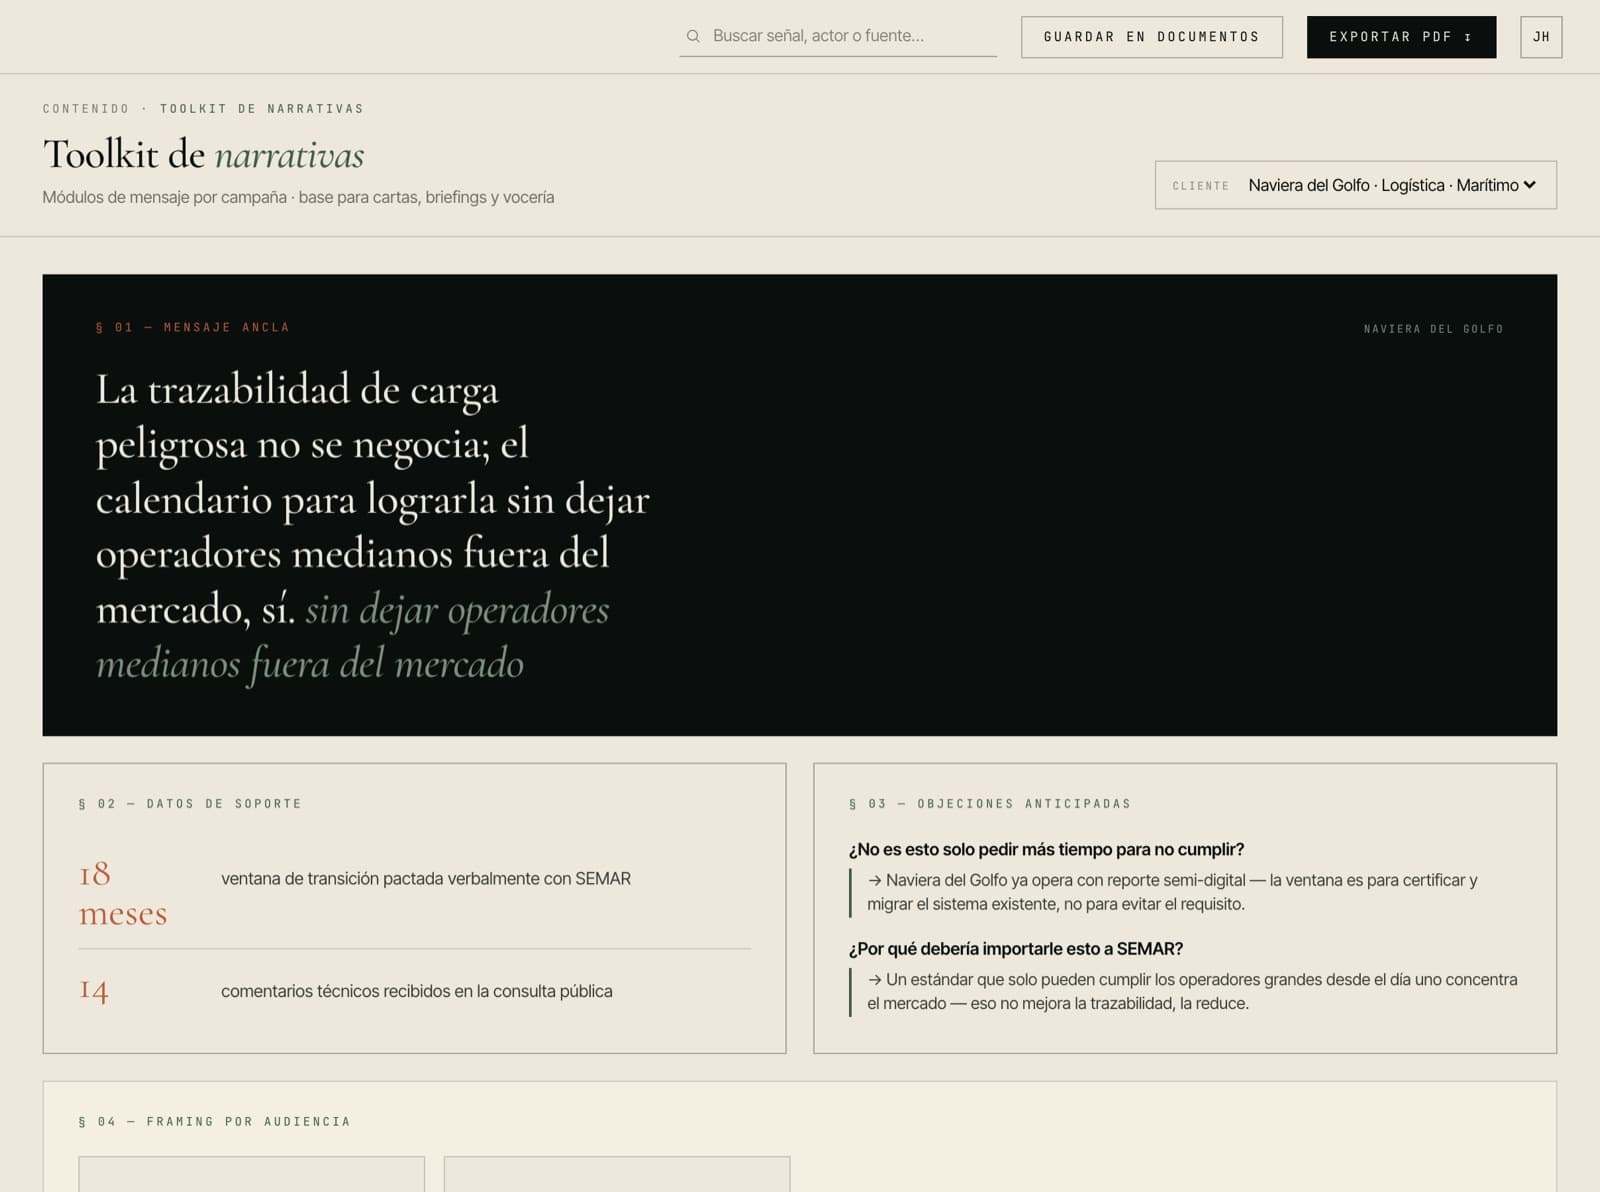Click the Toolkit de Narrativas breadcrumb
This screenshot has width=1600, height=1192.
tap(262, 109)
